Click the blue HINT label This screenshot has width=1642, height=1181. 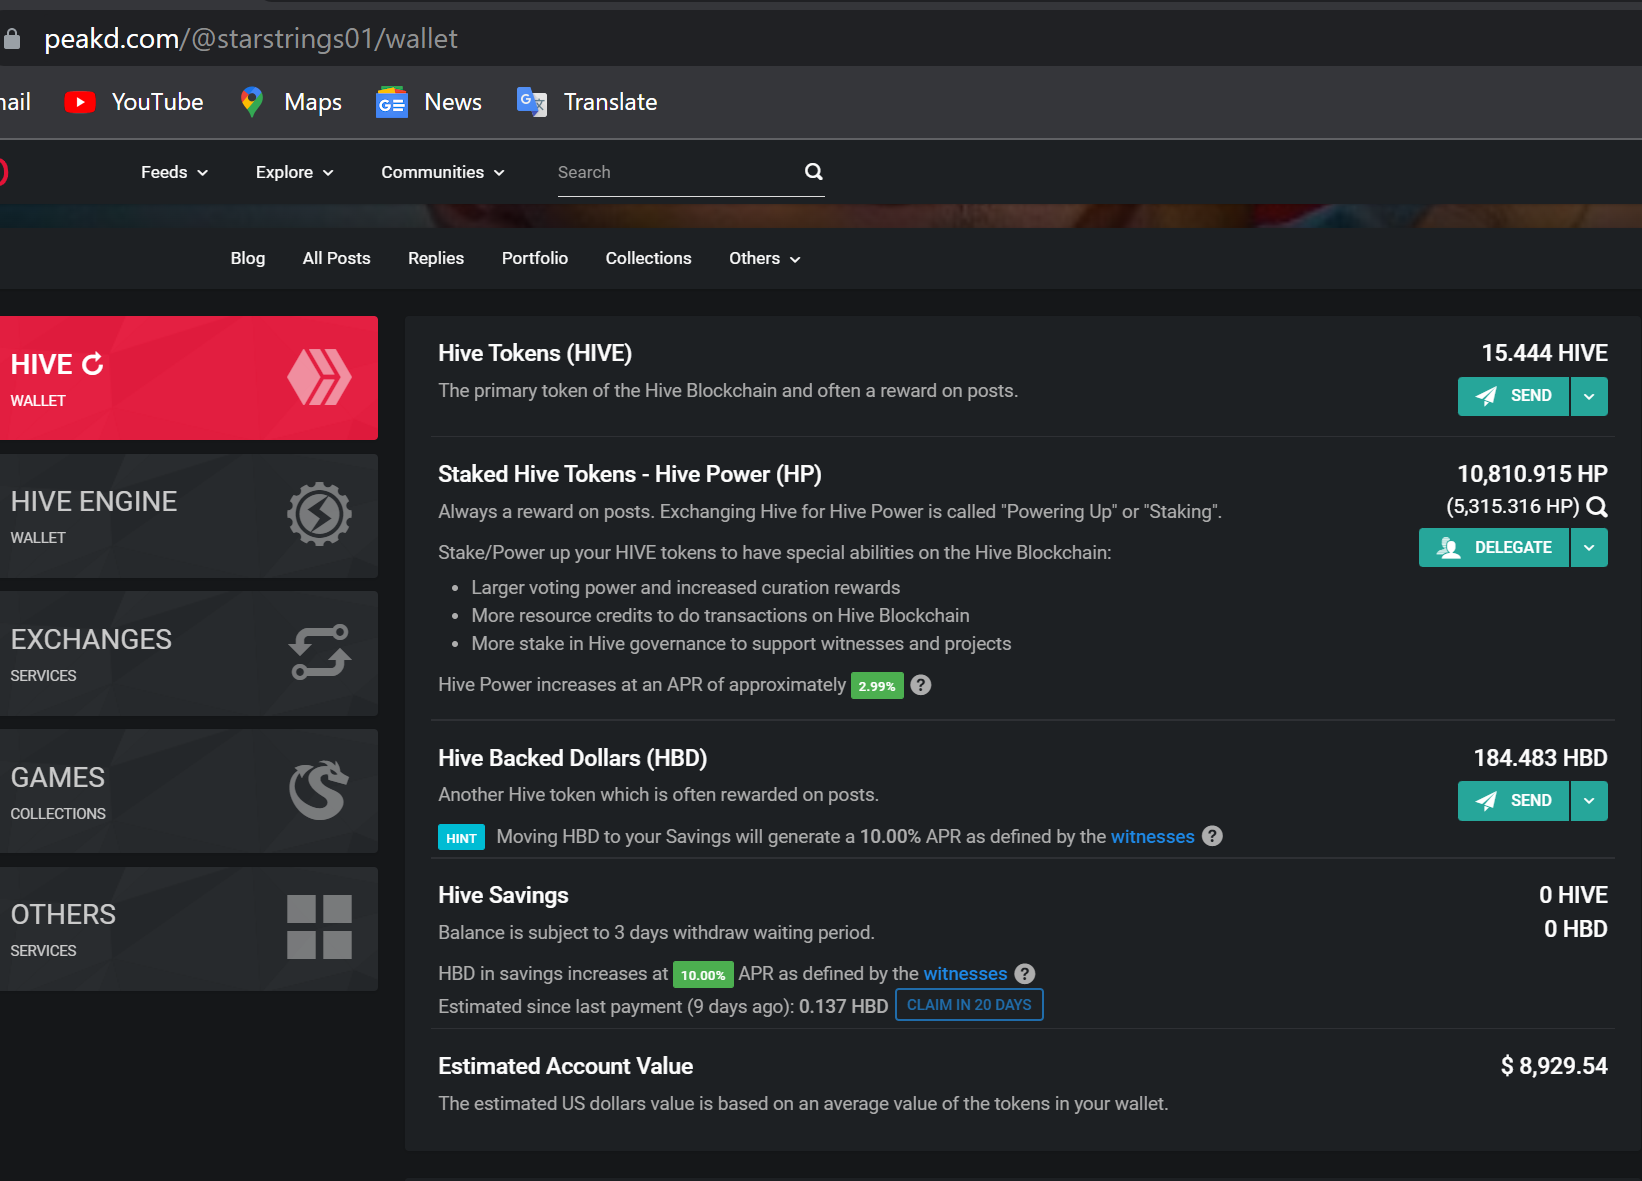pyautogui.click(x=461, y=838)
